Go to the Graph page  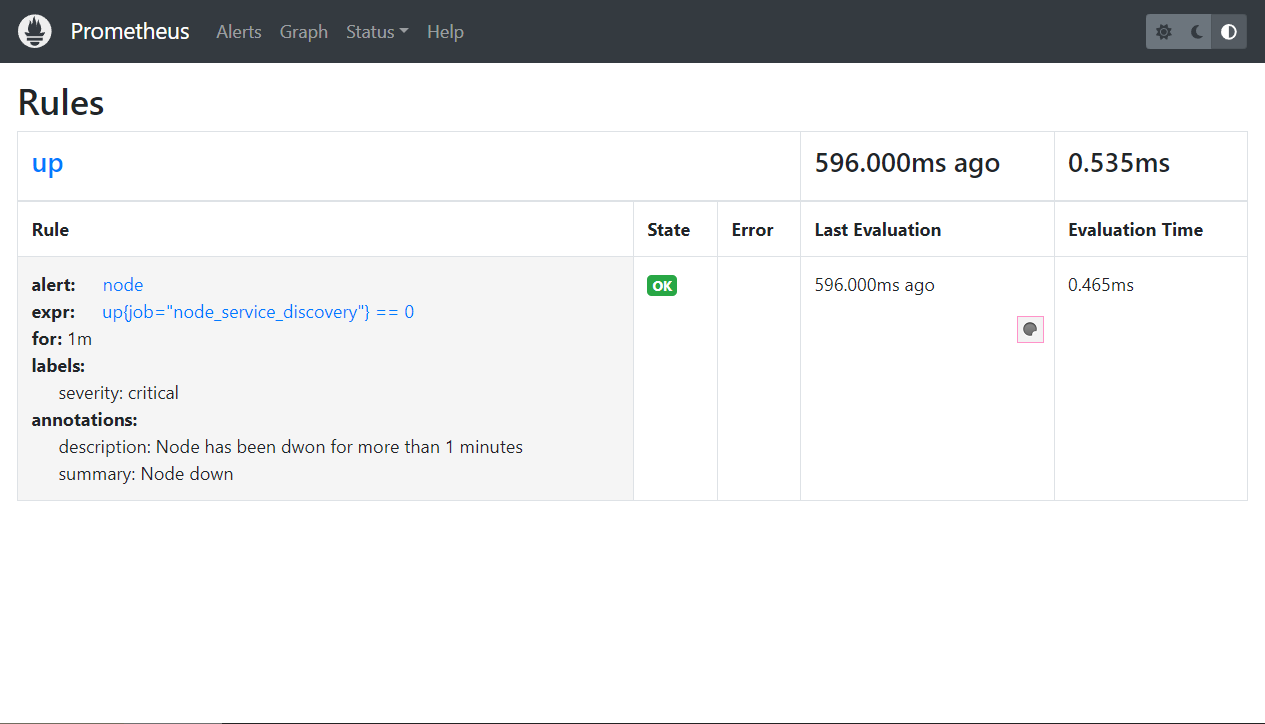303,32
